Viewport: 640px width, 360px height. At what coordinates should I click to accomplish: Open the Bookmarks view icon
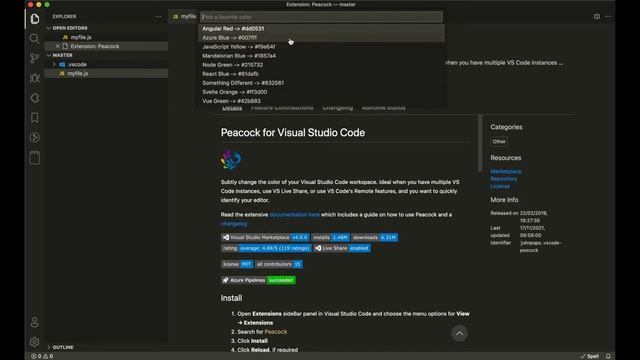click(x=35, y=118)
